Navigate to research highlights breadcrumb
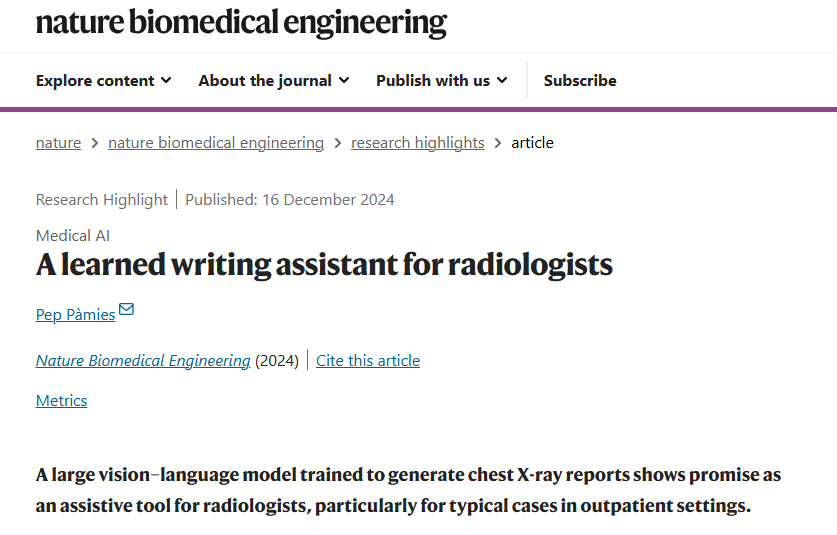The width and height of the screenshot is (837, 535). [417, 143]
